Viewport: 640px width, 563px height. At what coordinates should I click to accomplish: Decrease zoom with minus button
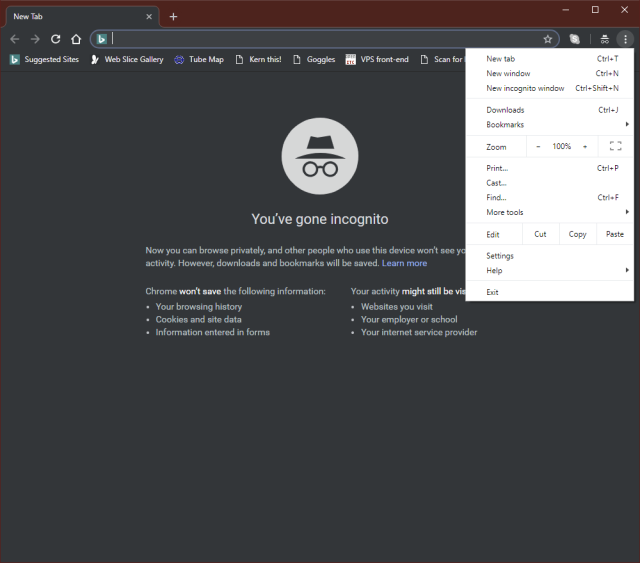coord(538,146)
